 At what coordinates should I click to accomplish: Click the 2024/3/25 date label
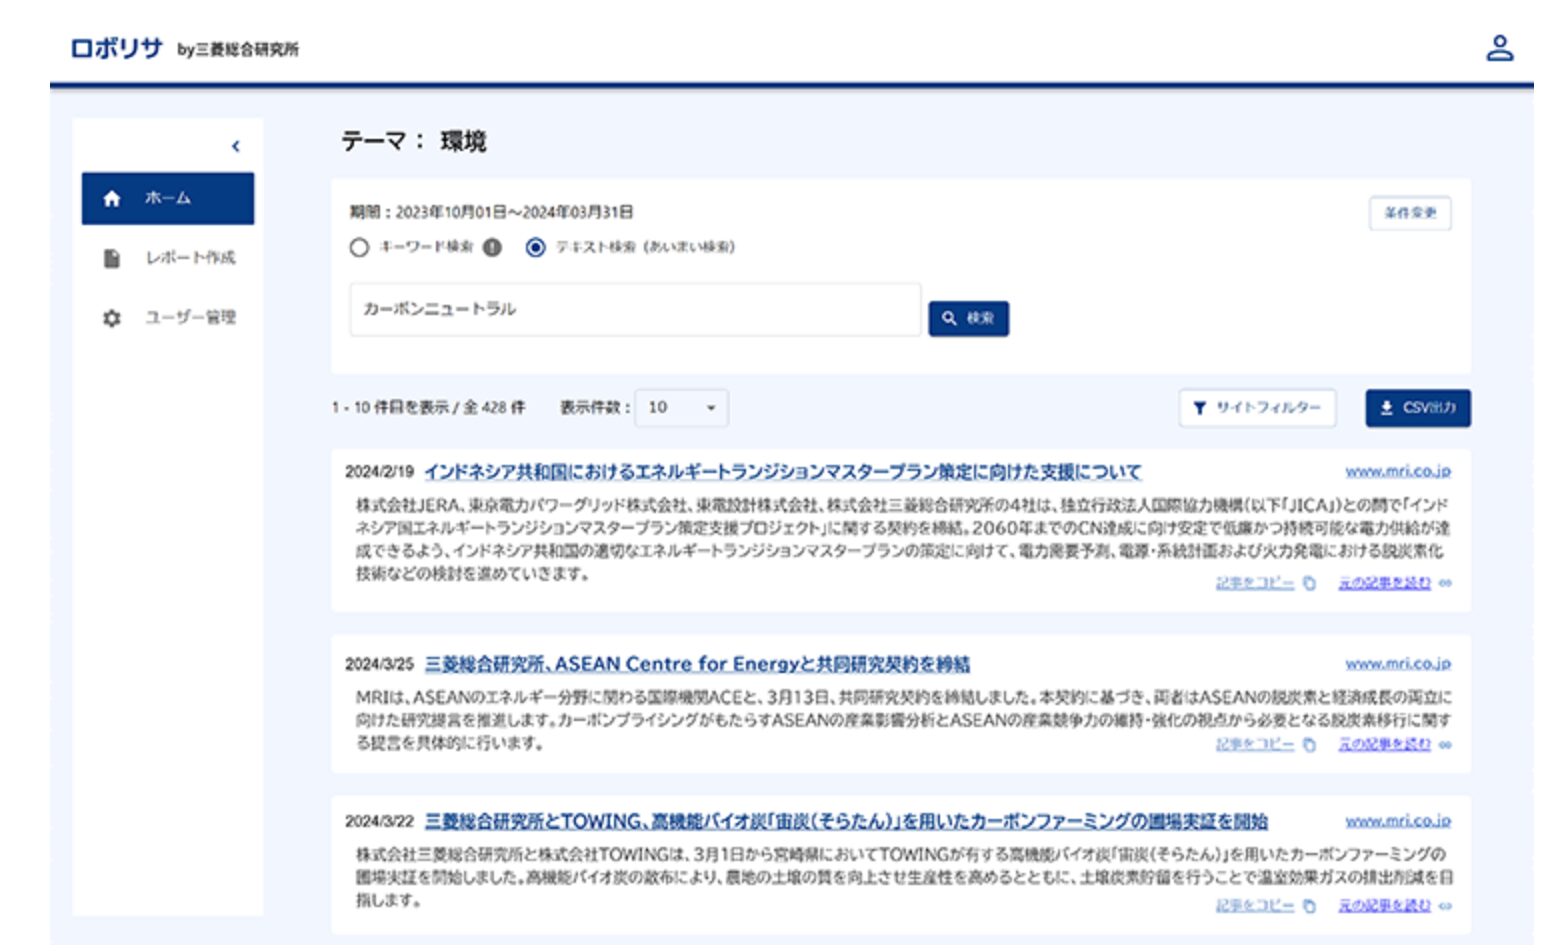(379, 664)
